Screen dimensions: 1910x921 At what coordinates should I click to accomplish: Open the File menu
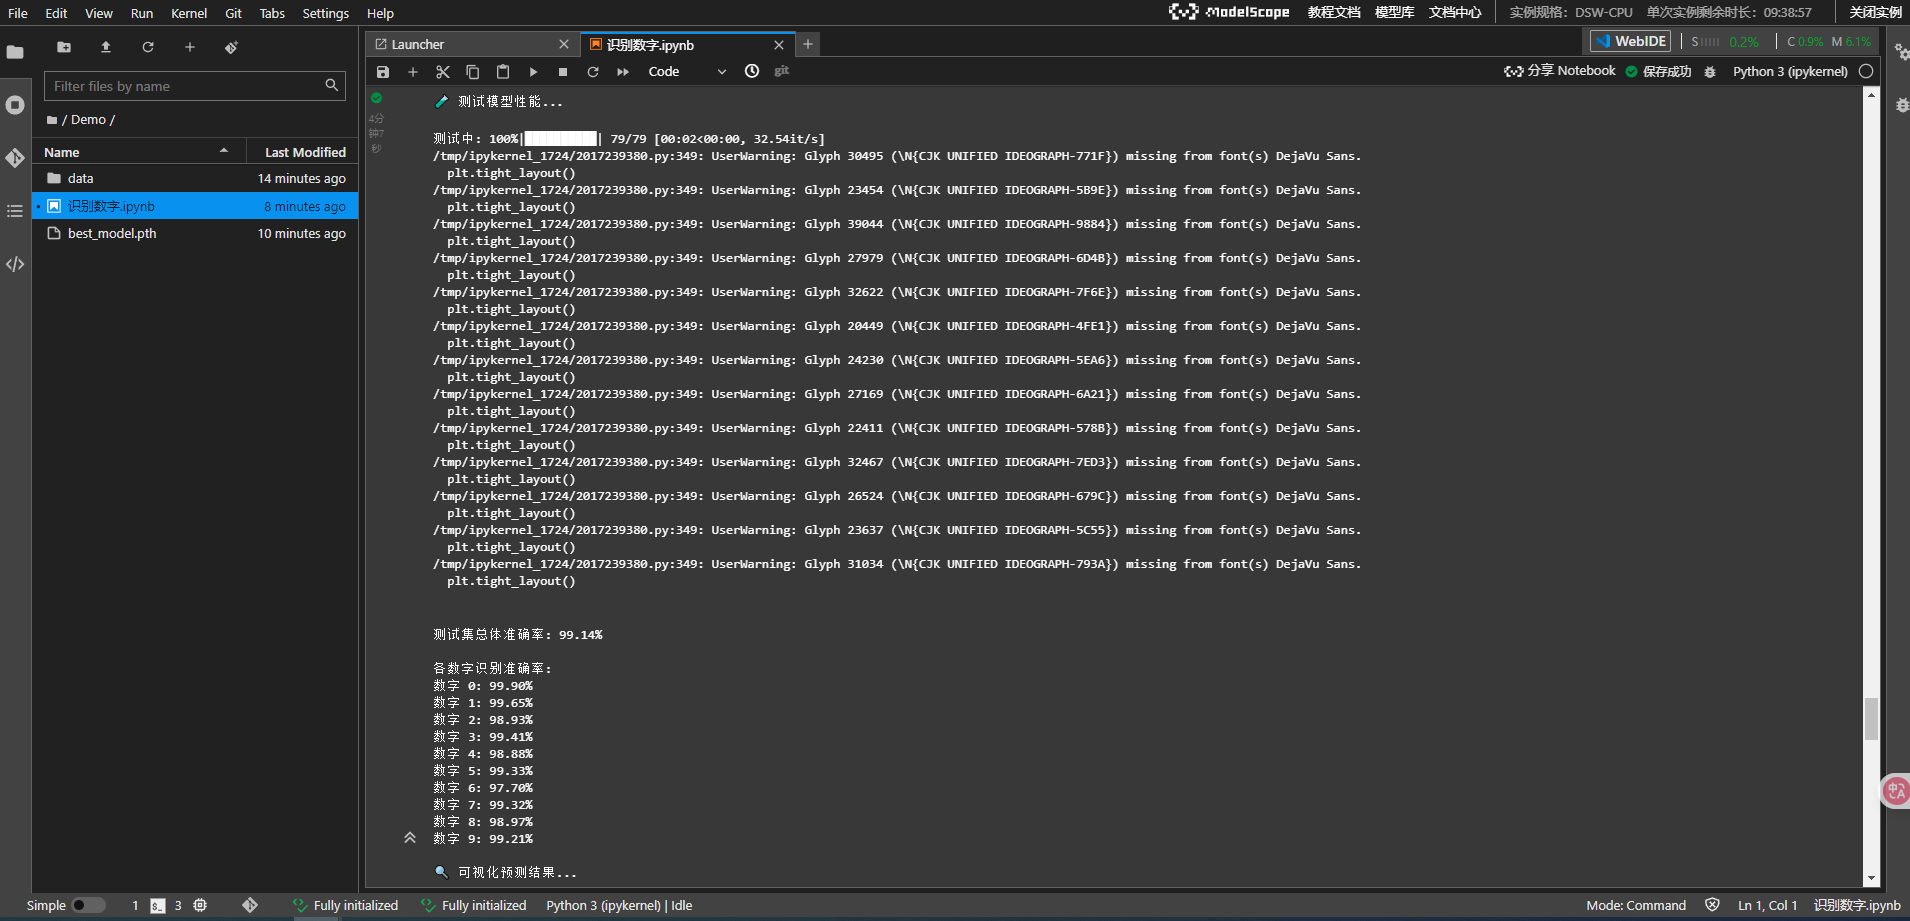point(18,13)
